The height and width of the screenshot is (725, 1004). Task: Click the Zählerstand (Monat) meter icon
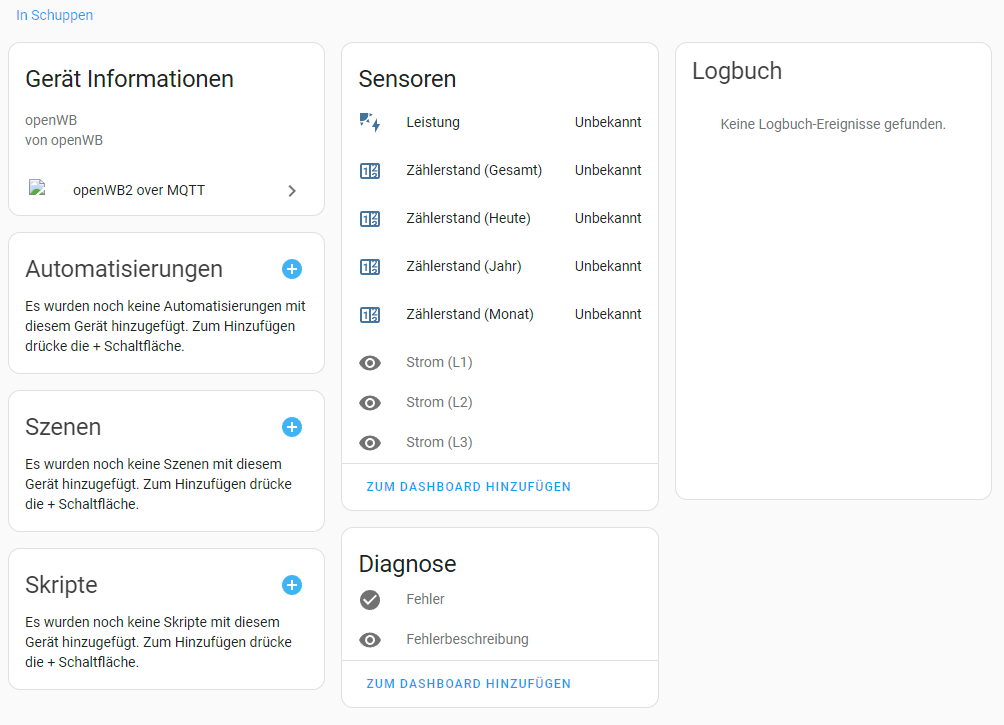(370, 315)
